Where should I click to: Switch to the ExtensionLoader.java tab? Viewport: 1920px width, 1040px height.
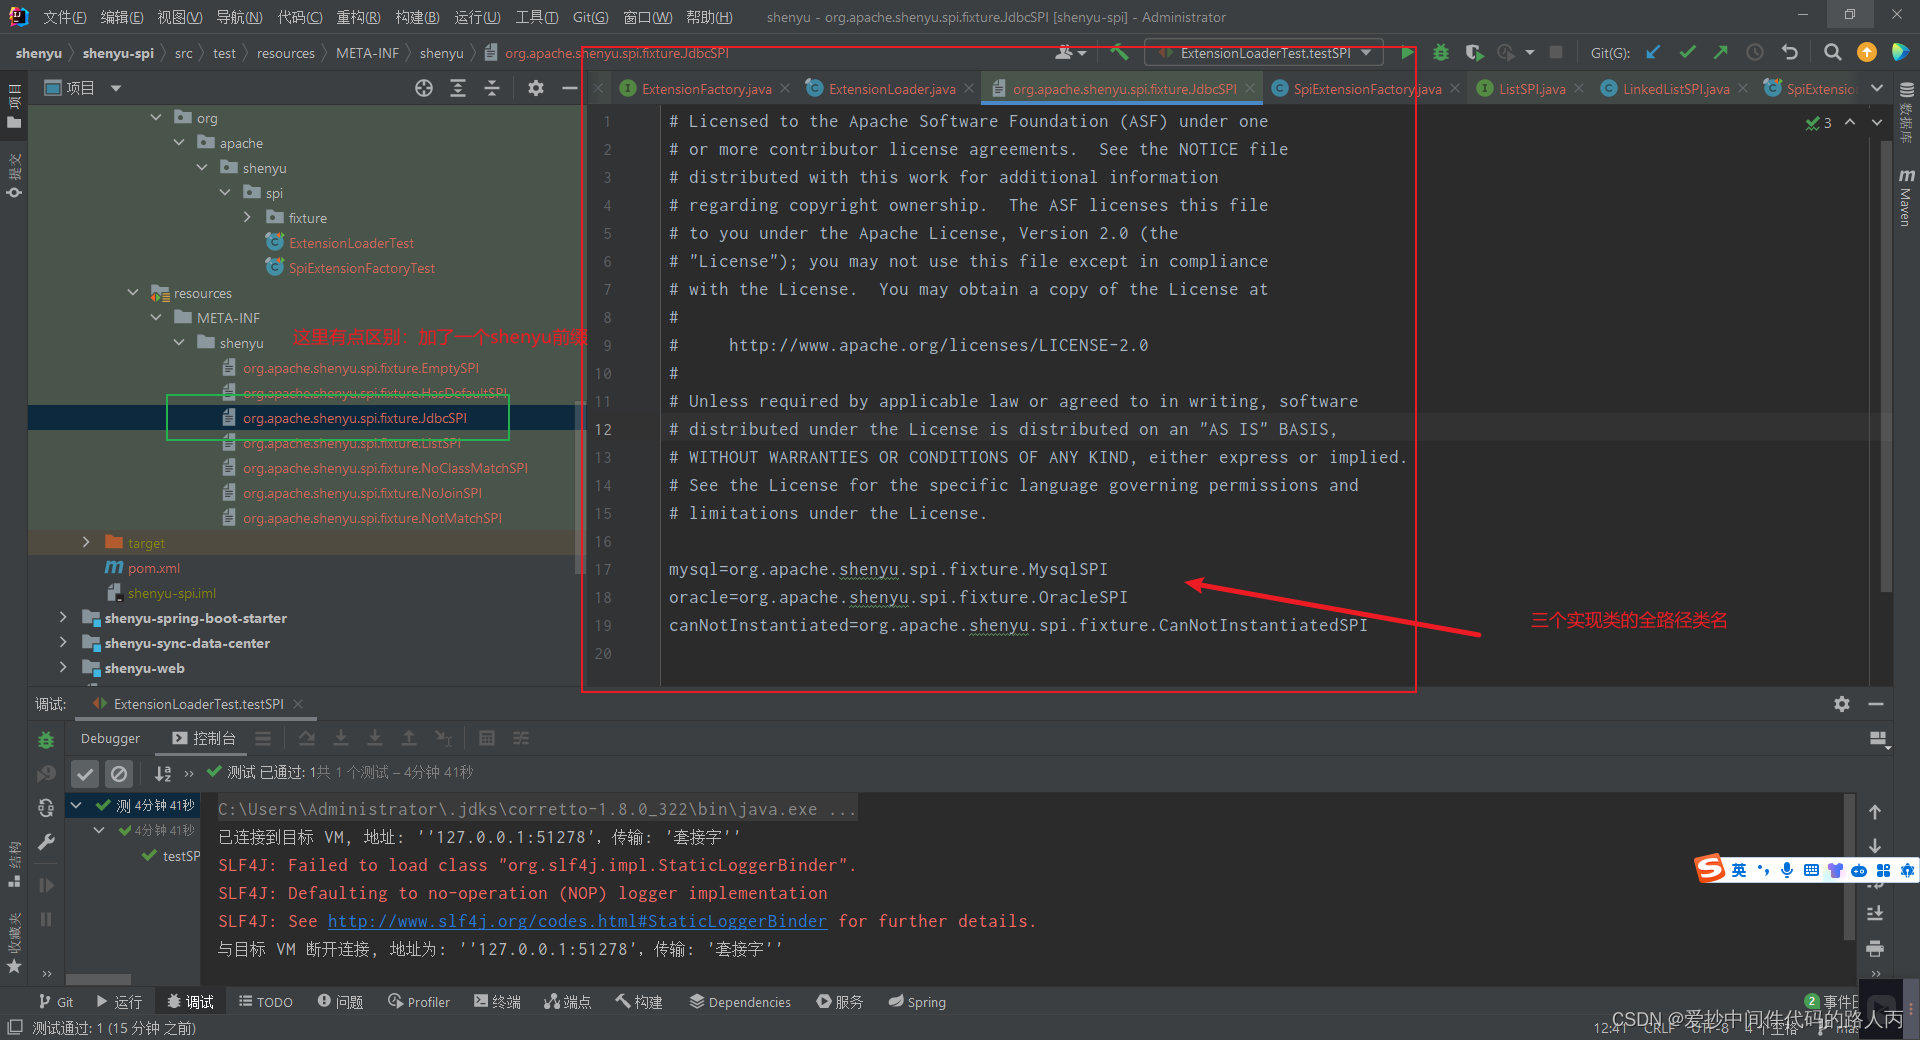[x=891, y=89]
